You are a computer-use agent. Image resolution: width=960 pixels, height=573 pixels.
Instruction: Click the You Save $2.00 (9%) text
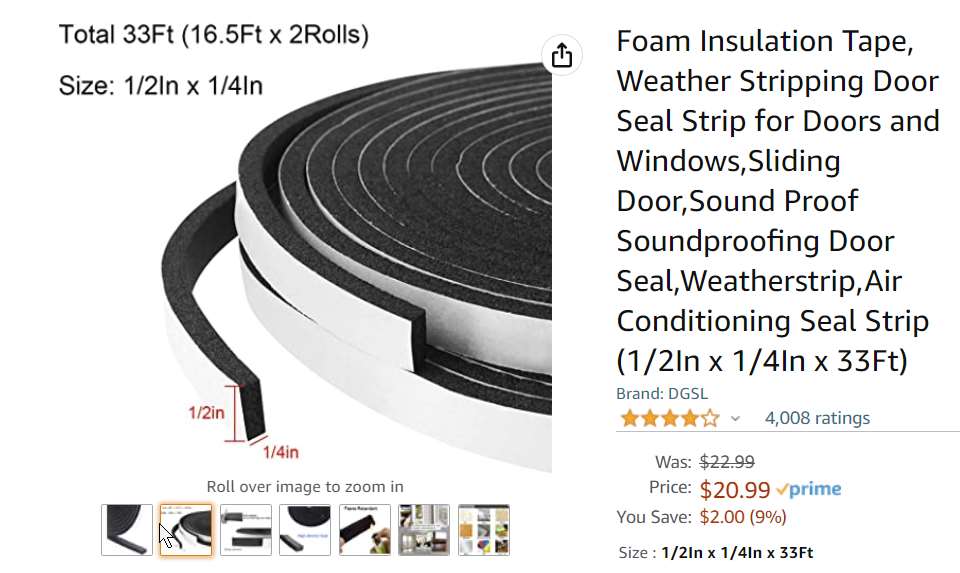[743, 516]
